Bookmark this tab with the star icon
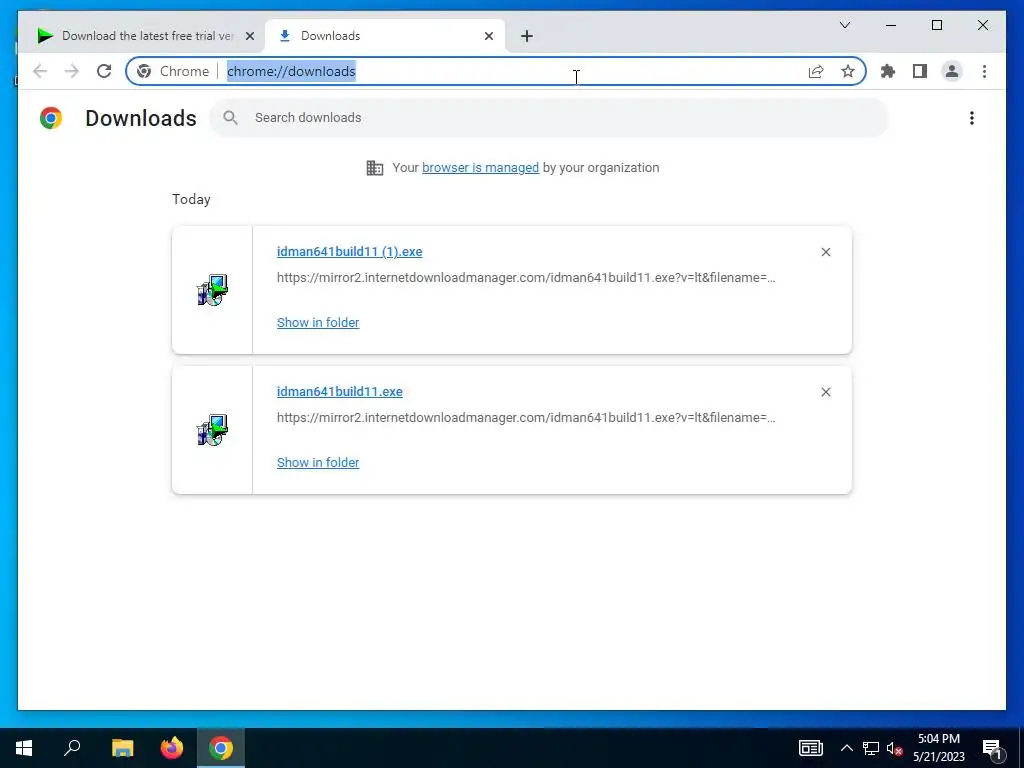 848,71
